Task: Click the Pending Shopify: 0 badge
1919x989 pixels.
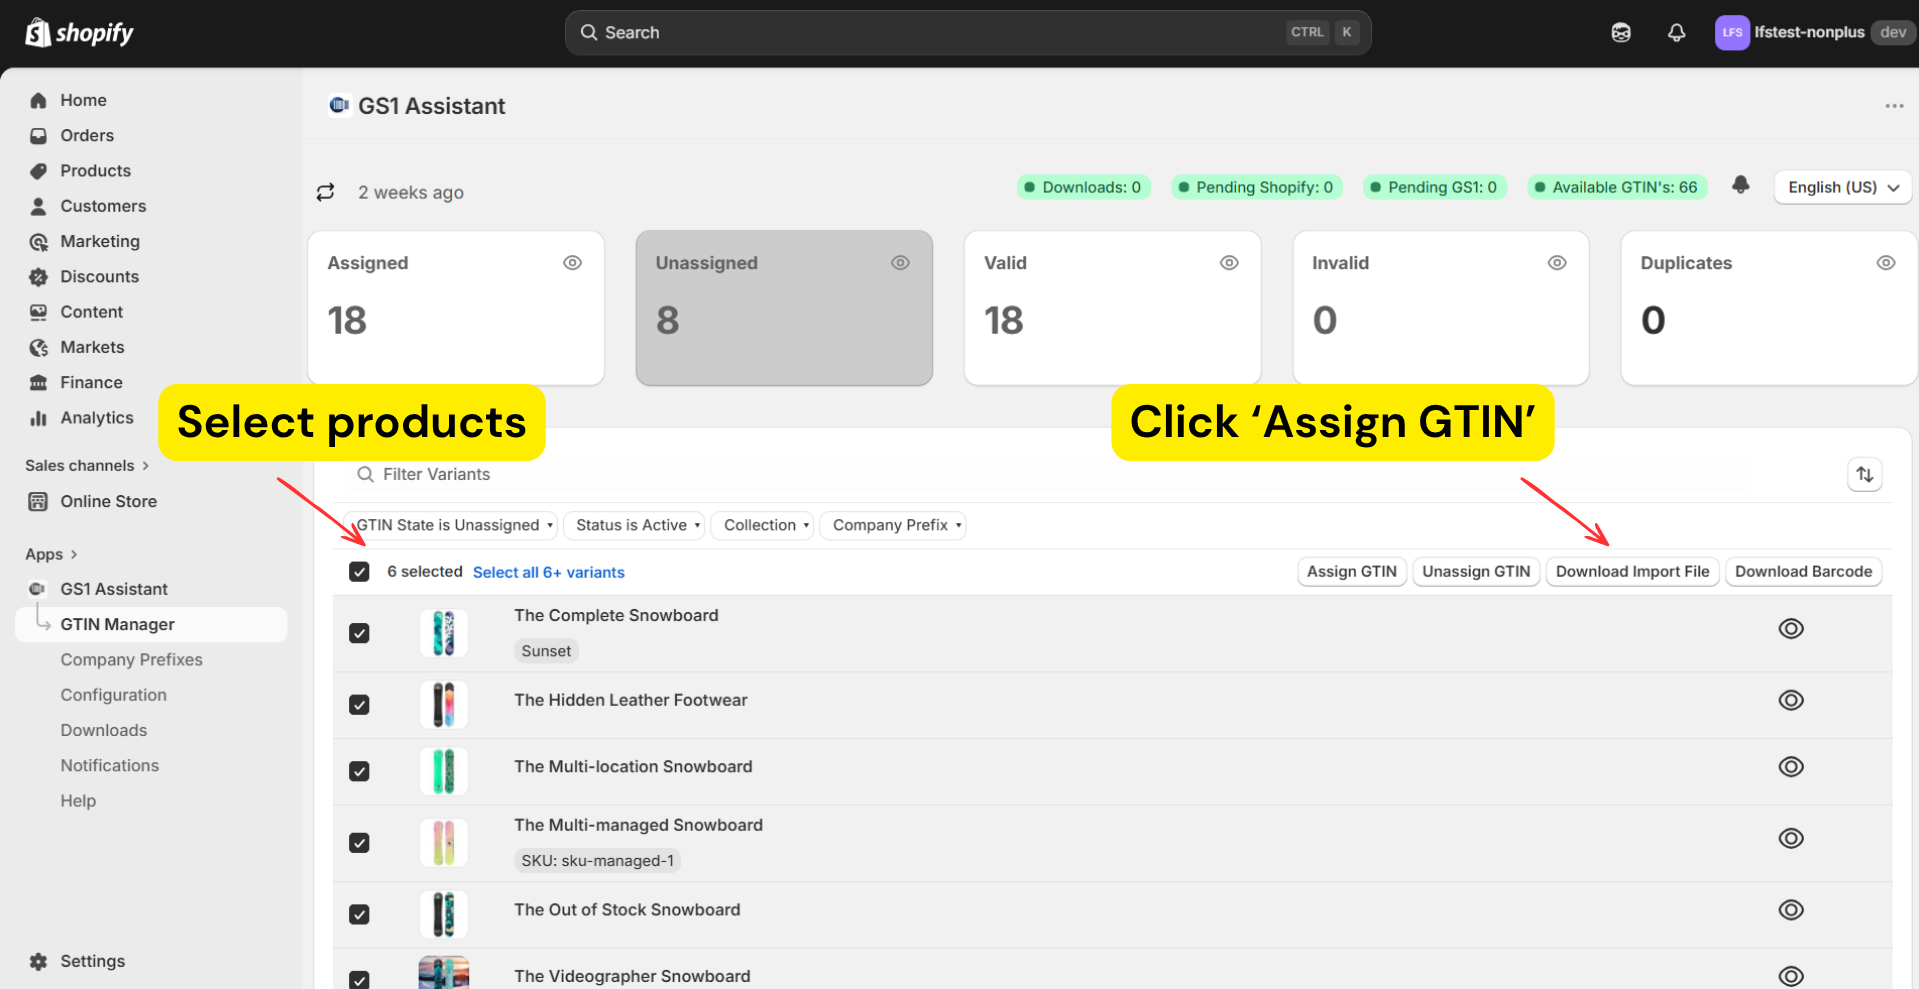Action: point(1256,187)
